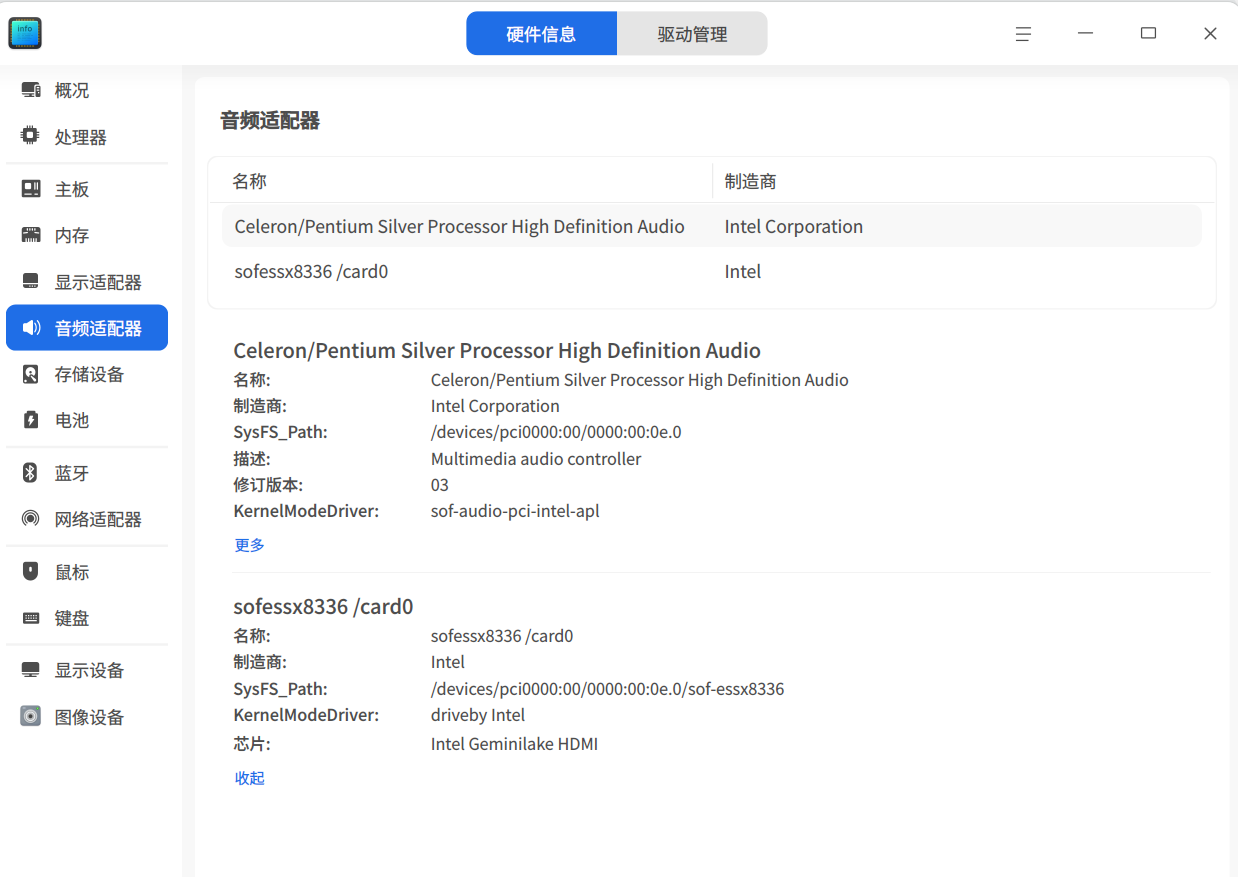Open the hamburger main menu
Image resolution: width=1238 pixels, height=877 pixels.
(x=1023, y=34)
